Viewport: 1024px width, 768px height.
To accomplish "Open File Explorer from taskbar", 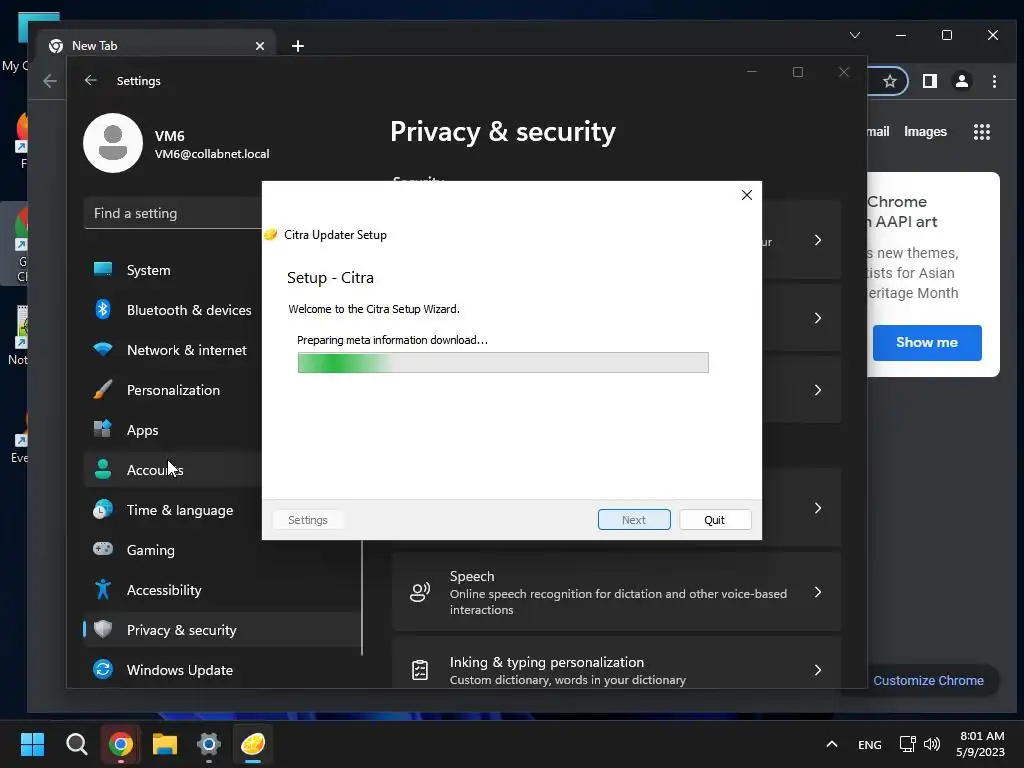I will pyautogui.click(x=165, y=744).
